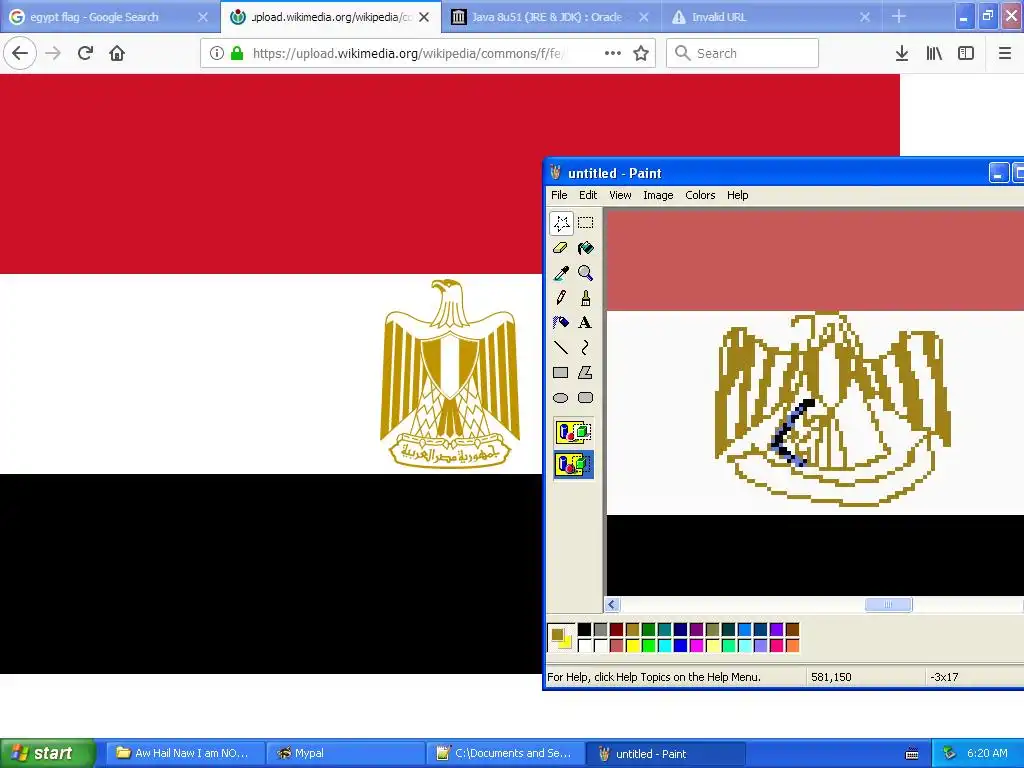Pick the orange palette swatch
This screenshot has width=1024, height=768.
tap(792, 645)
